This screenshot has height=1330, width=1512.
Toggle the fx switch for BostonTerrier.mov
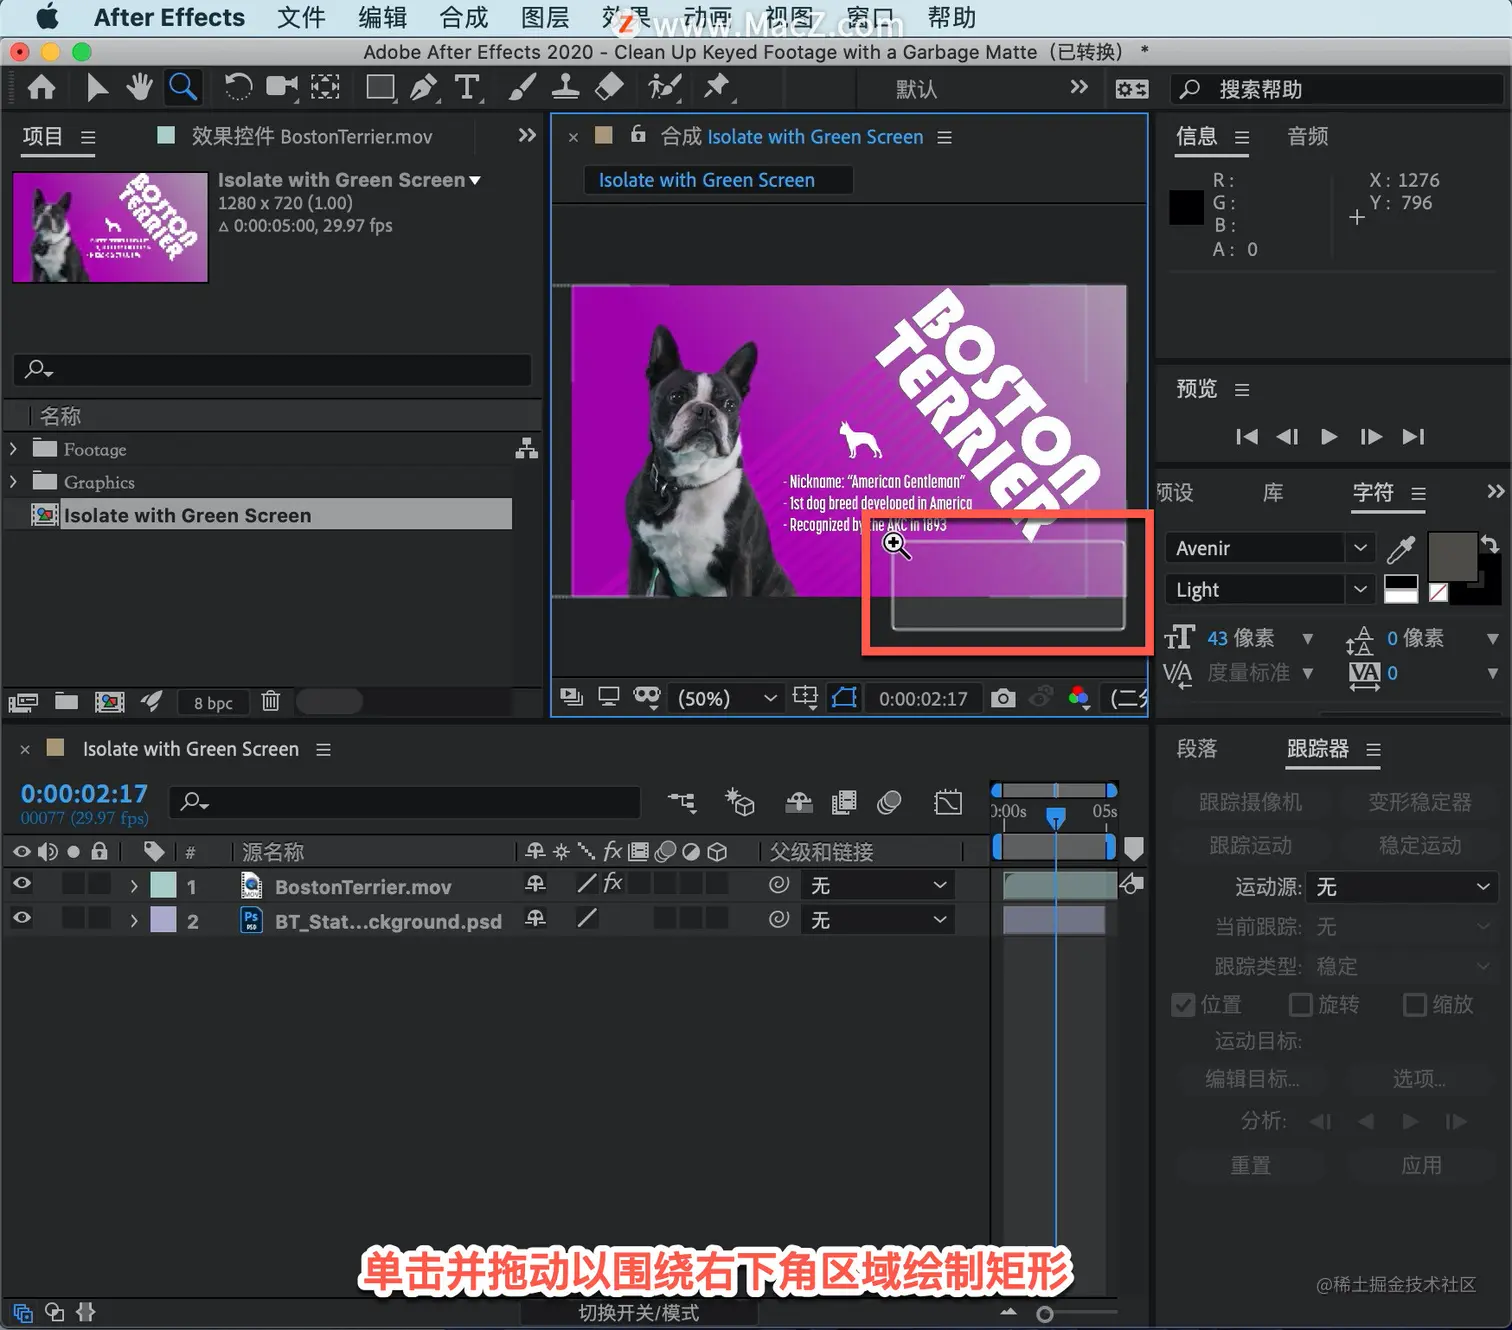pos(613,884)
